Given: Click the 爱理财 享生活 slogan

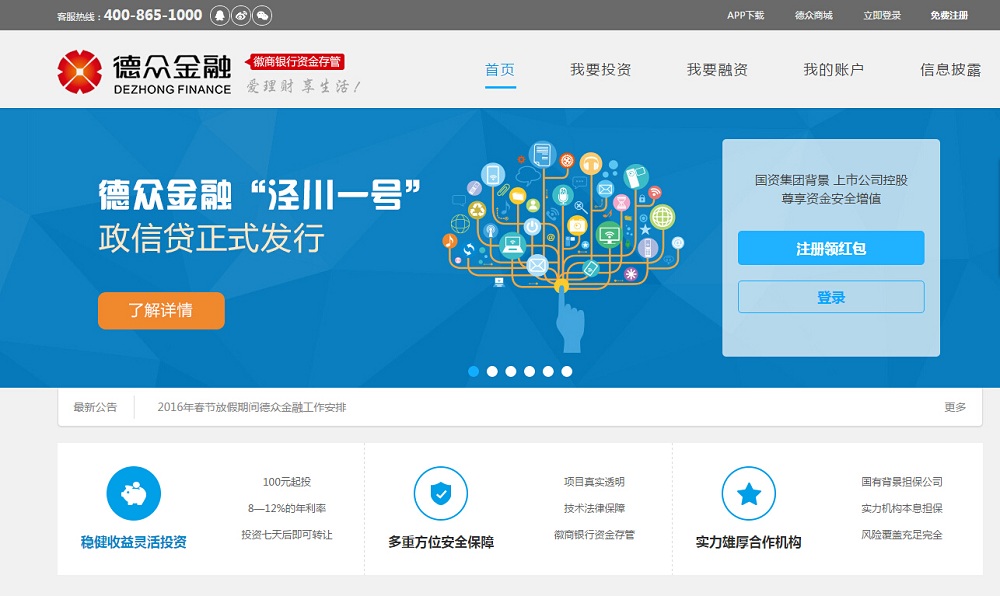Looking at the screenshot, I should click(304, 86).
